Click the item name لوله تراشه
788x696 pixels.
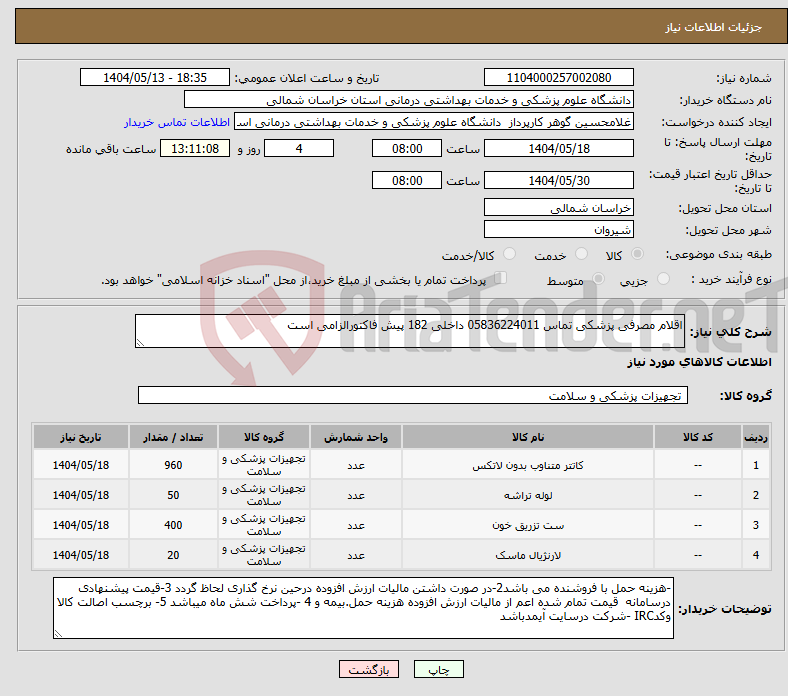click(x=528, y=495)
